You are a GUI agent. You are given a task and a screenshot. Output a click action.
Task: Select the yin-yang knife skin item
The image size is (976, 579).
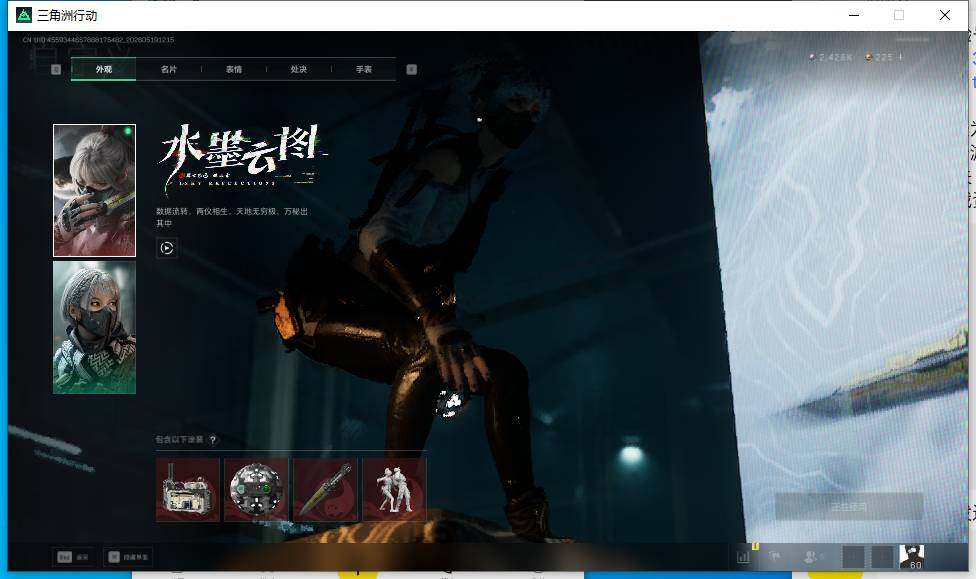pyautogui.click(x=325, y=490)
